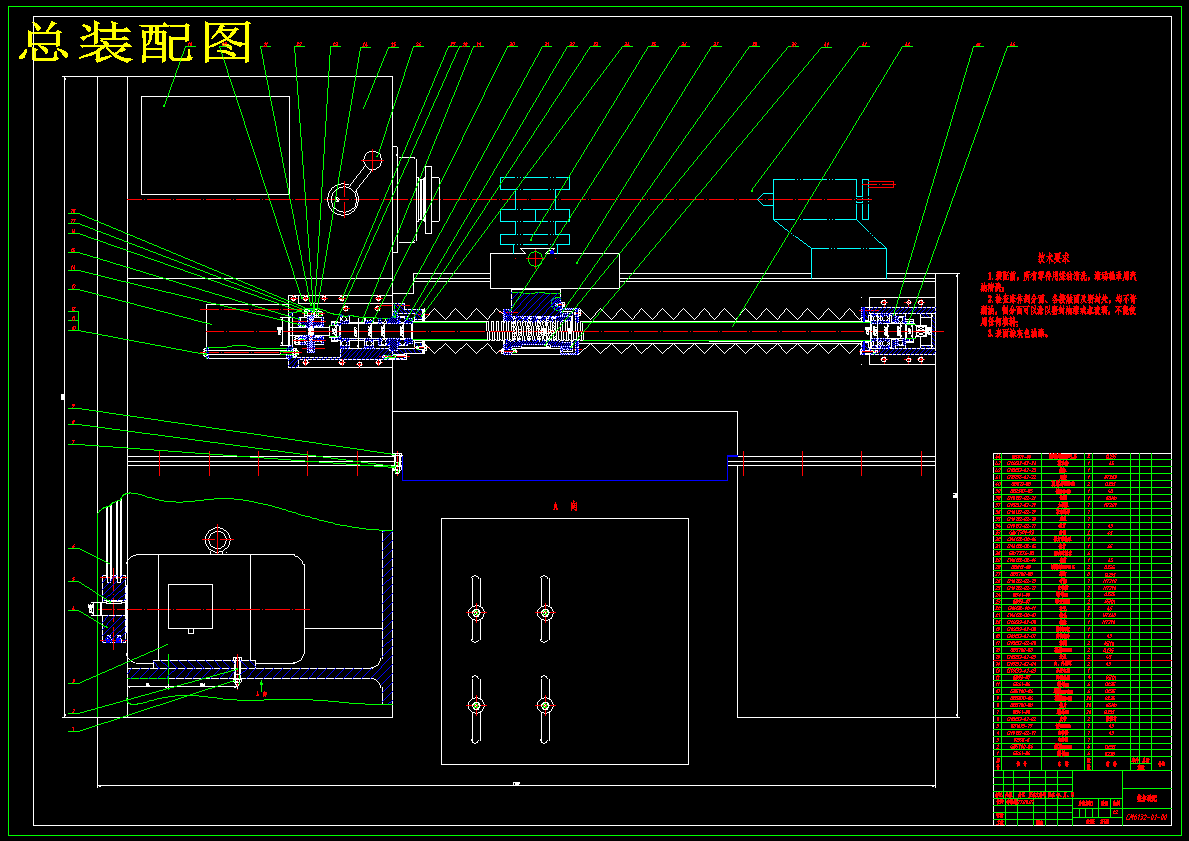Click the CM6132-03-00 drawing number
Viewport: 1189px width, 841px height.
pos(1146,817)
